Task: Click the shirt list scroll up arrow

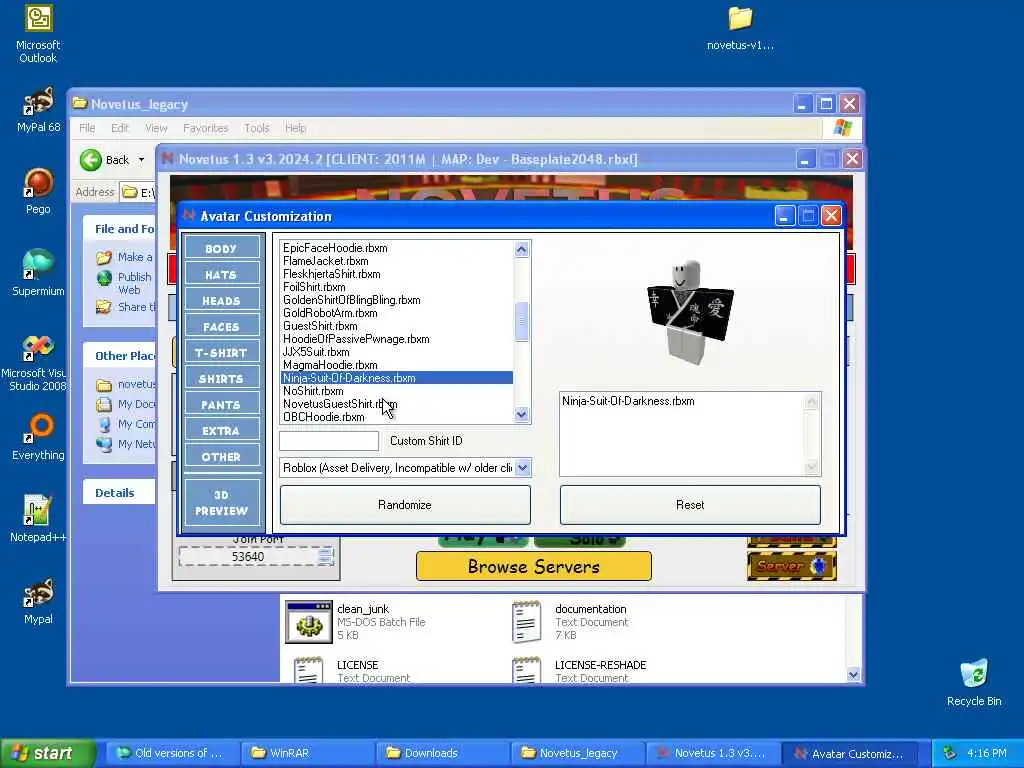Action: click(521, 249)
